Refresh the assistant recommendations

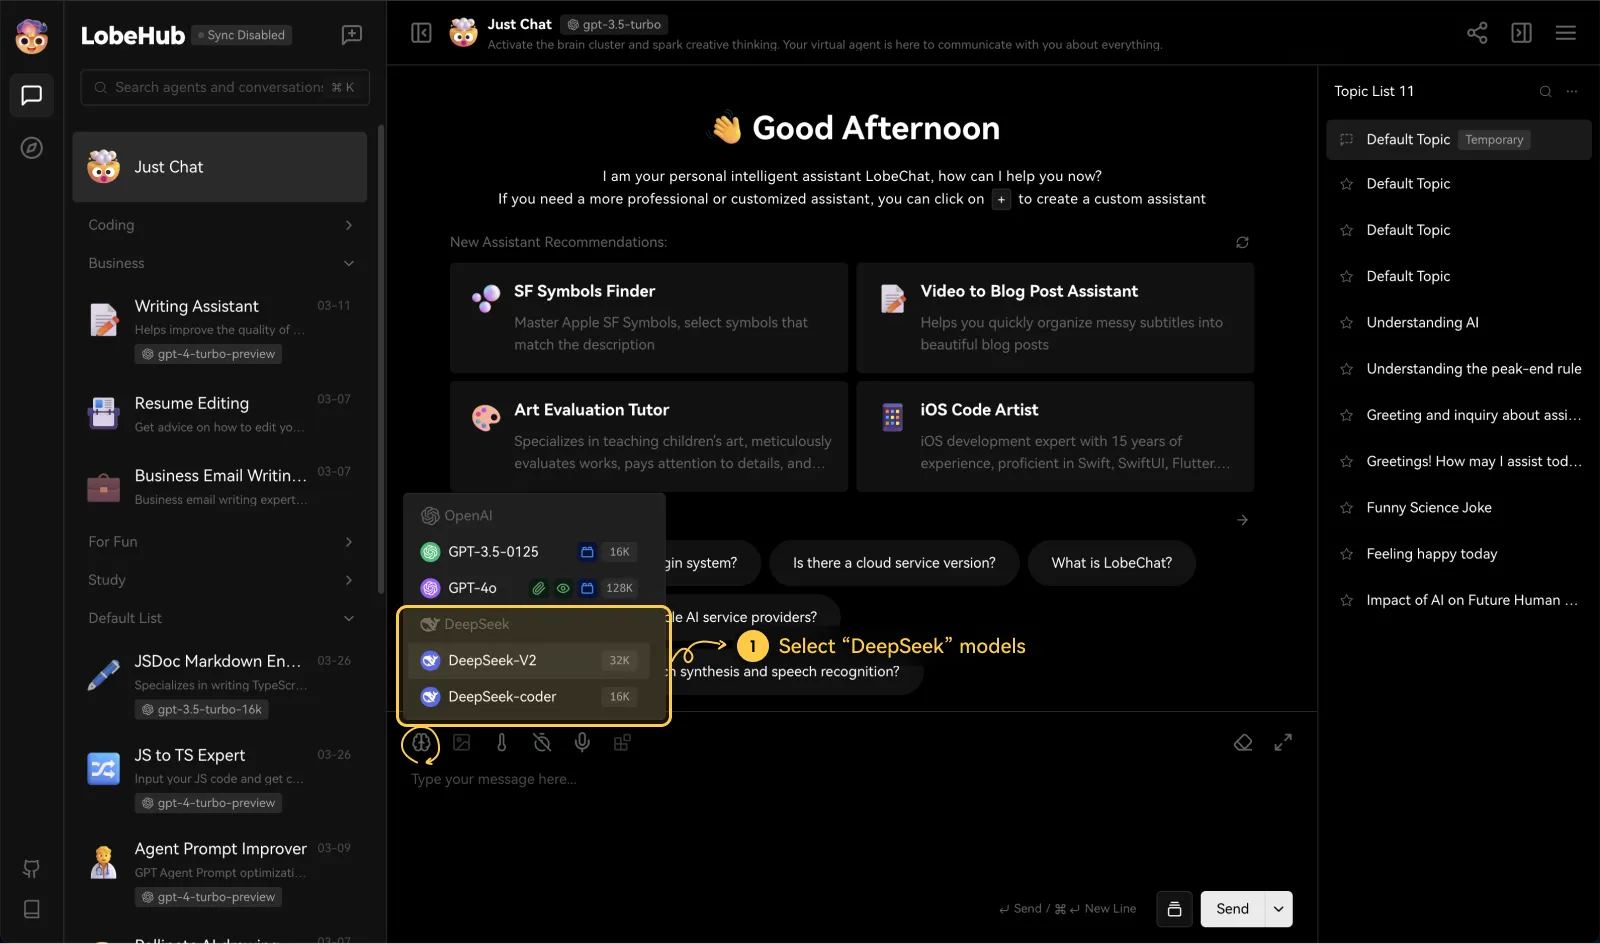(x=1242, y=242)
